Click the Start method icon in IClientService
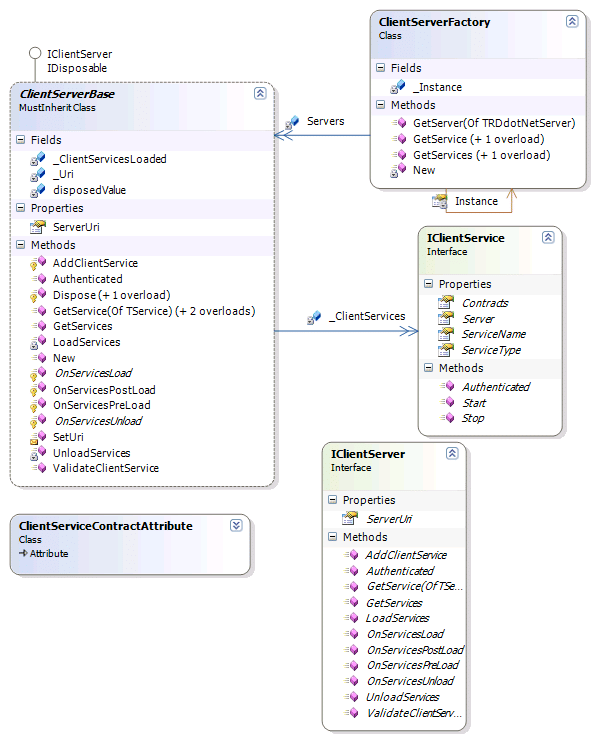 coord(447,402)
